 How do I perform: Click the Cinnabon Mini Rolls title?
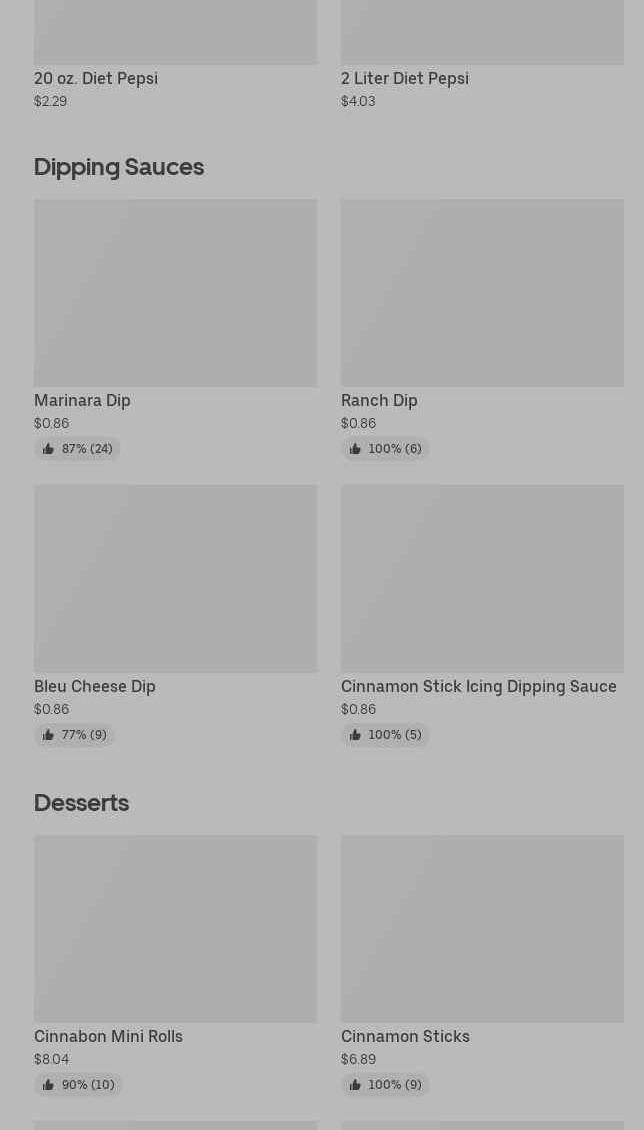(108, 1036)
